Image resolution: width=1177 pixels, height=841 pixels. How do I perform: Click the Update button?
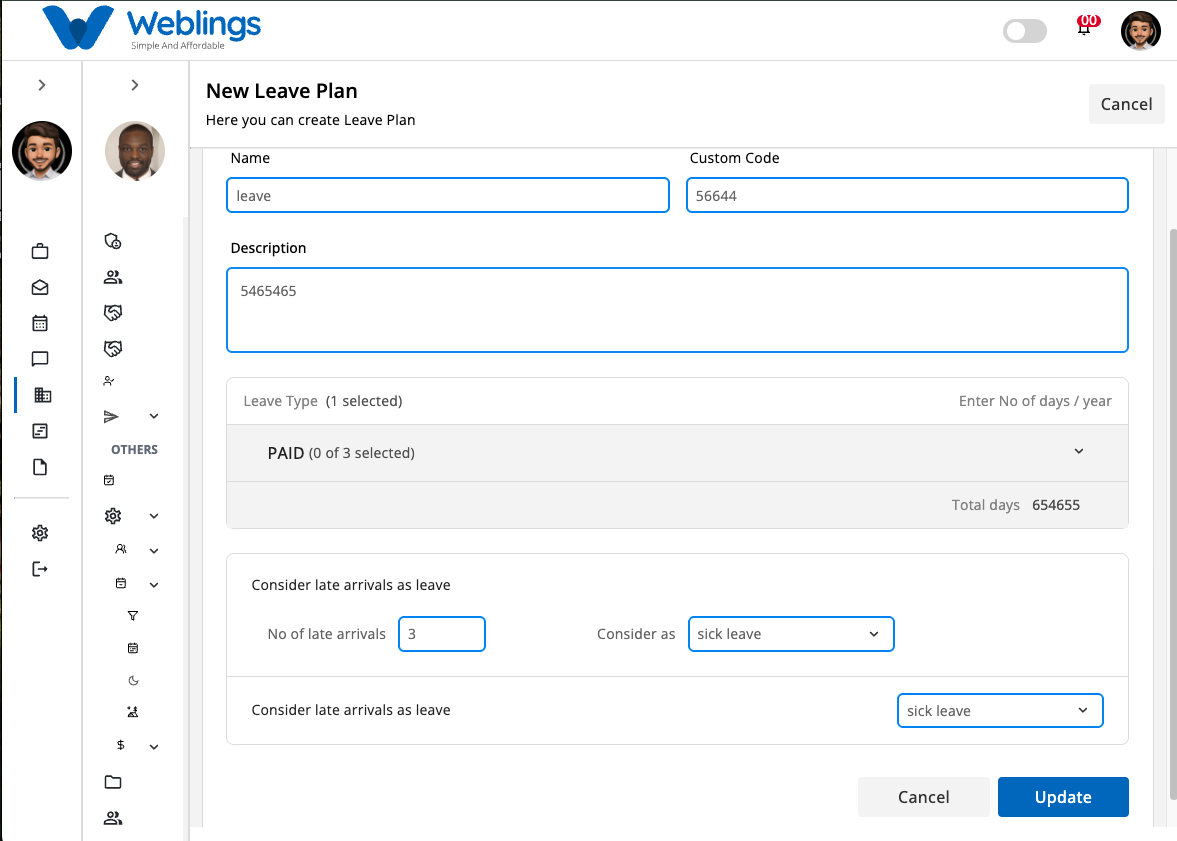[x=1063, y=797]
